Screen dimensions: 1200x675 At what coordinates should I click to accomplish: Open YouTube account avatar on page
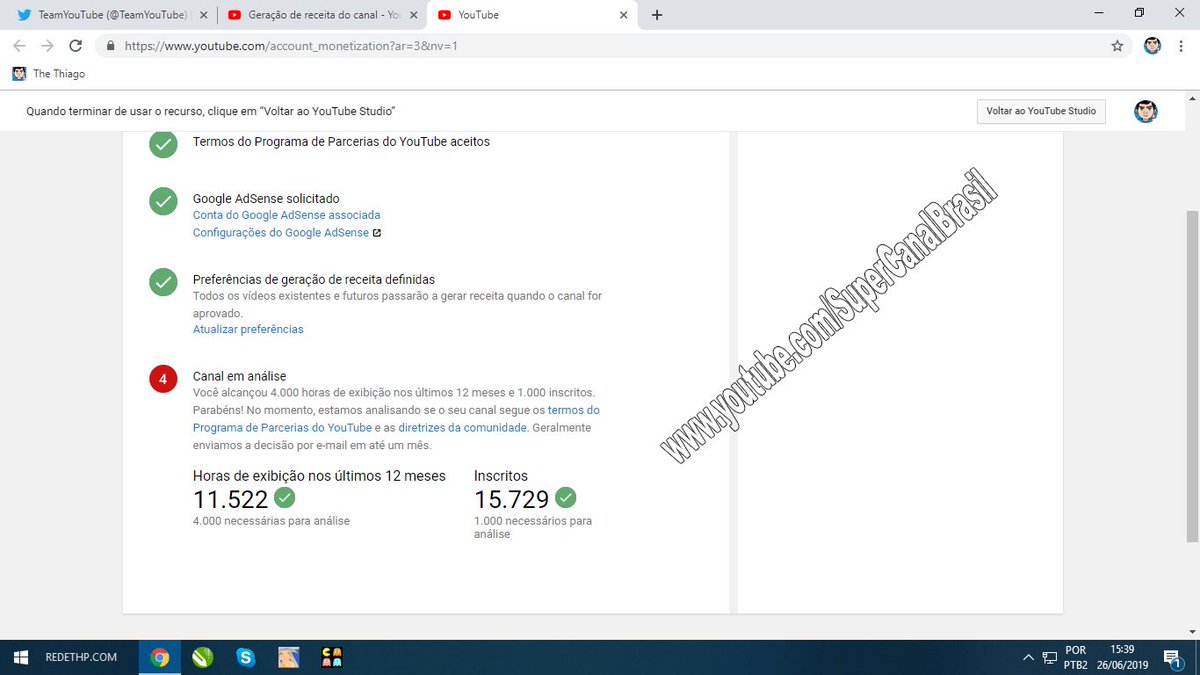pyautogui.click(x=1146, y=111)
